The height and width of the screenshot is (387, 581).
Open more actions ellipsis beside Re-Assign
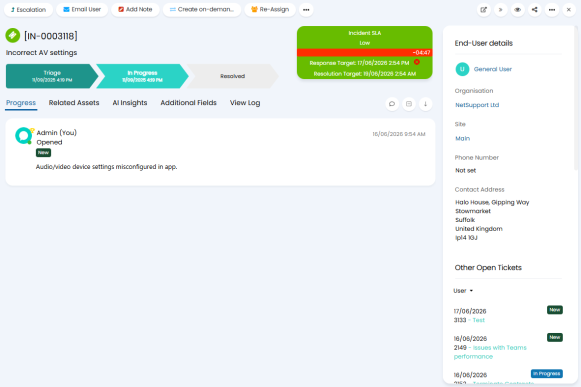306,10
